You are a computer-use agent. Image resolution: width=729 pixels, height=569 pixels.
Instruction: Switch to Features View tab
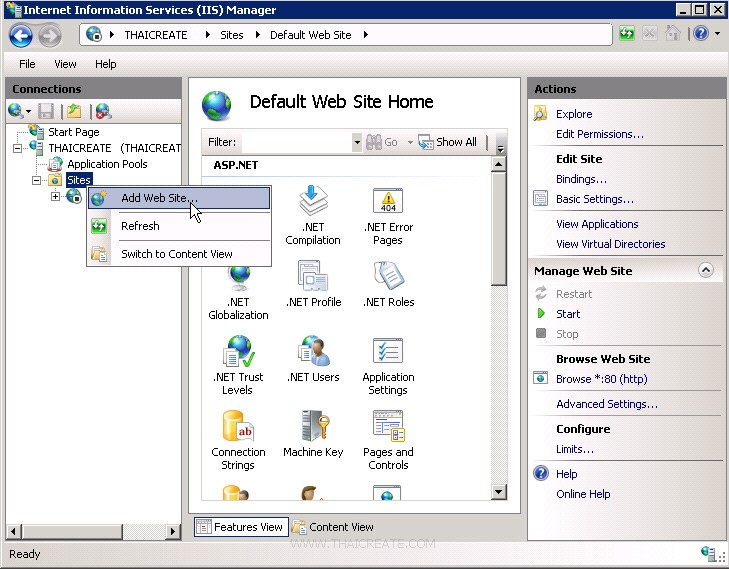[x=241, y=527]
